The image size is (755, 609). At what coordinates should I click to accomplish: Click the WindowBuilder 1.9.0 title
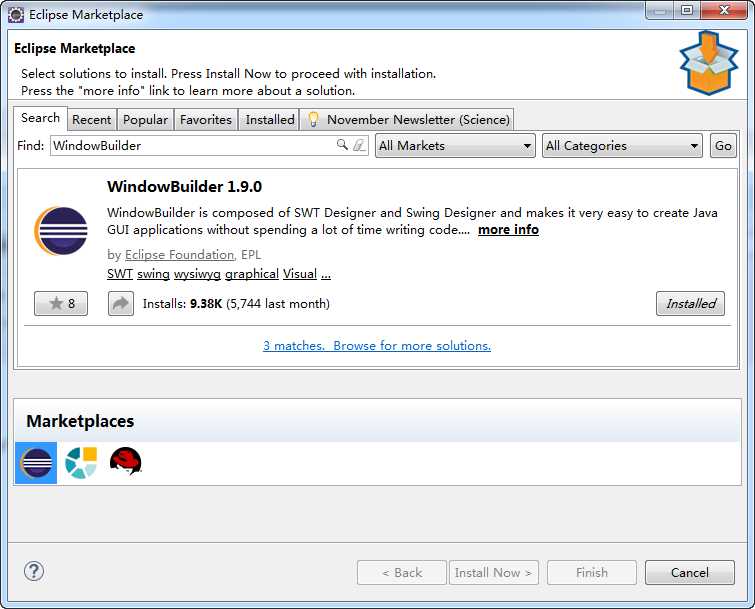[184, 186]
